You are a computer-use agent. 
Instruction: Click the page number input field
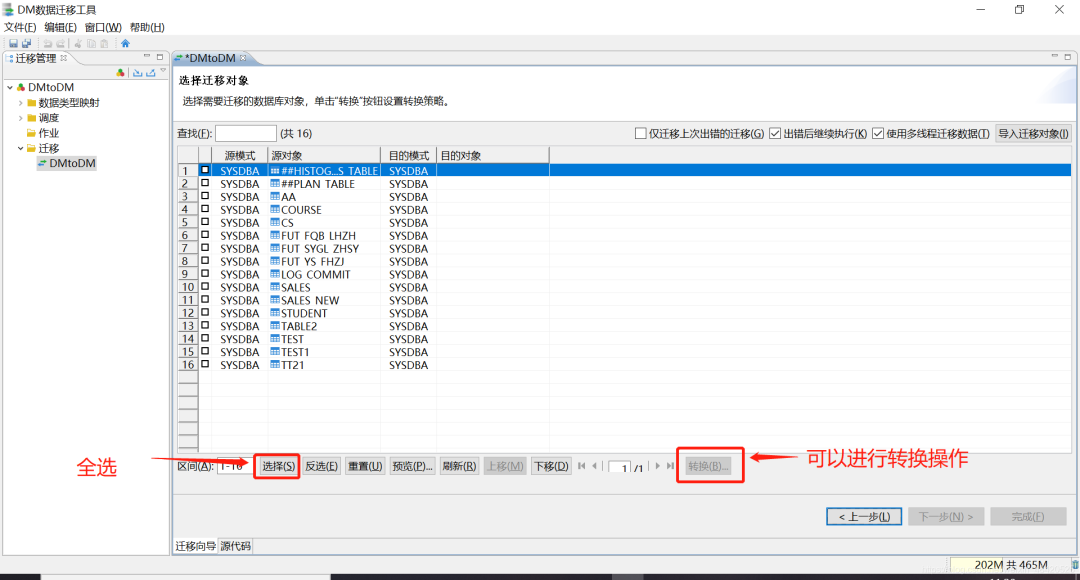pyautogui.click(x=619, y=467)
